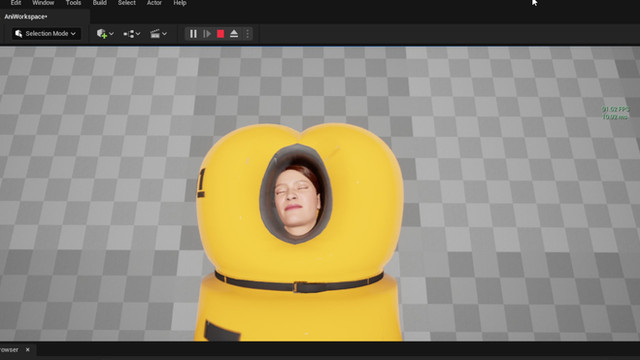Click the add content cube icon
Image resolution: width=640 pixels, height=360 pixels.
pos(102,34)
